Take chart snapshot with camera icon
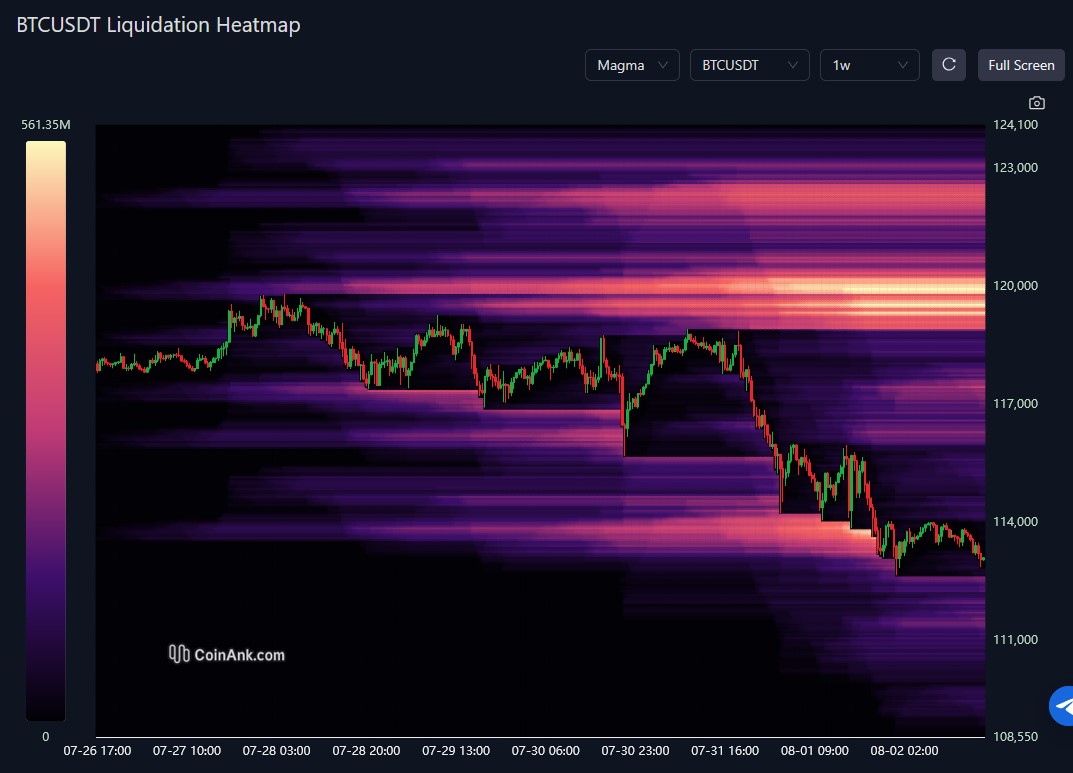Viewport: 1073px width, 773px height. click(1037, 103)
